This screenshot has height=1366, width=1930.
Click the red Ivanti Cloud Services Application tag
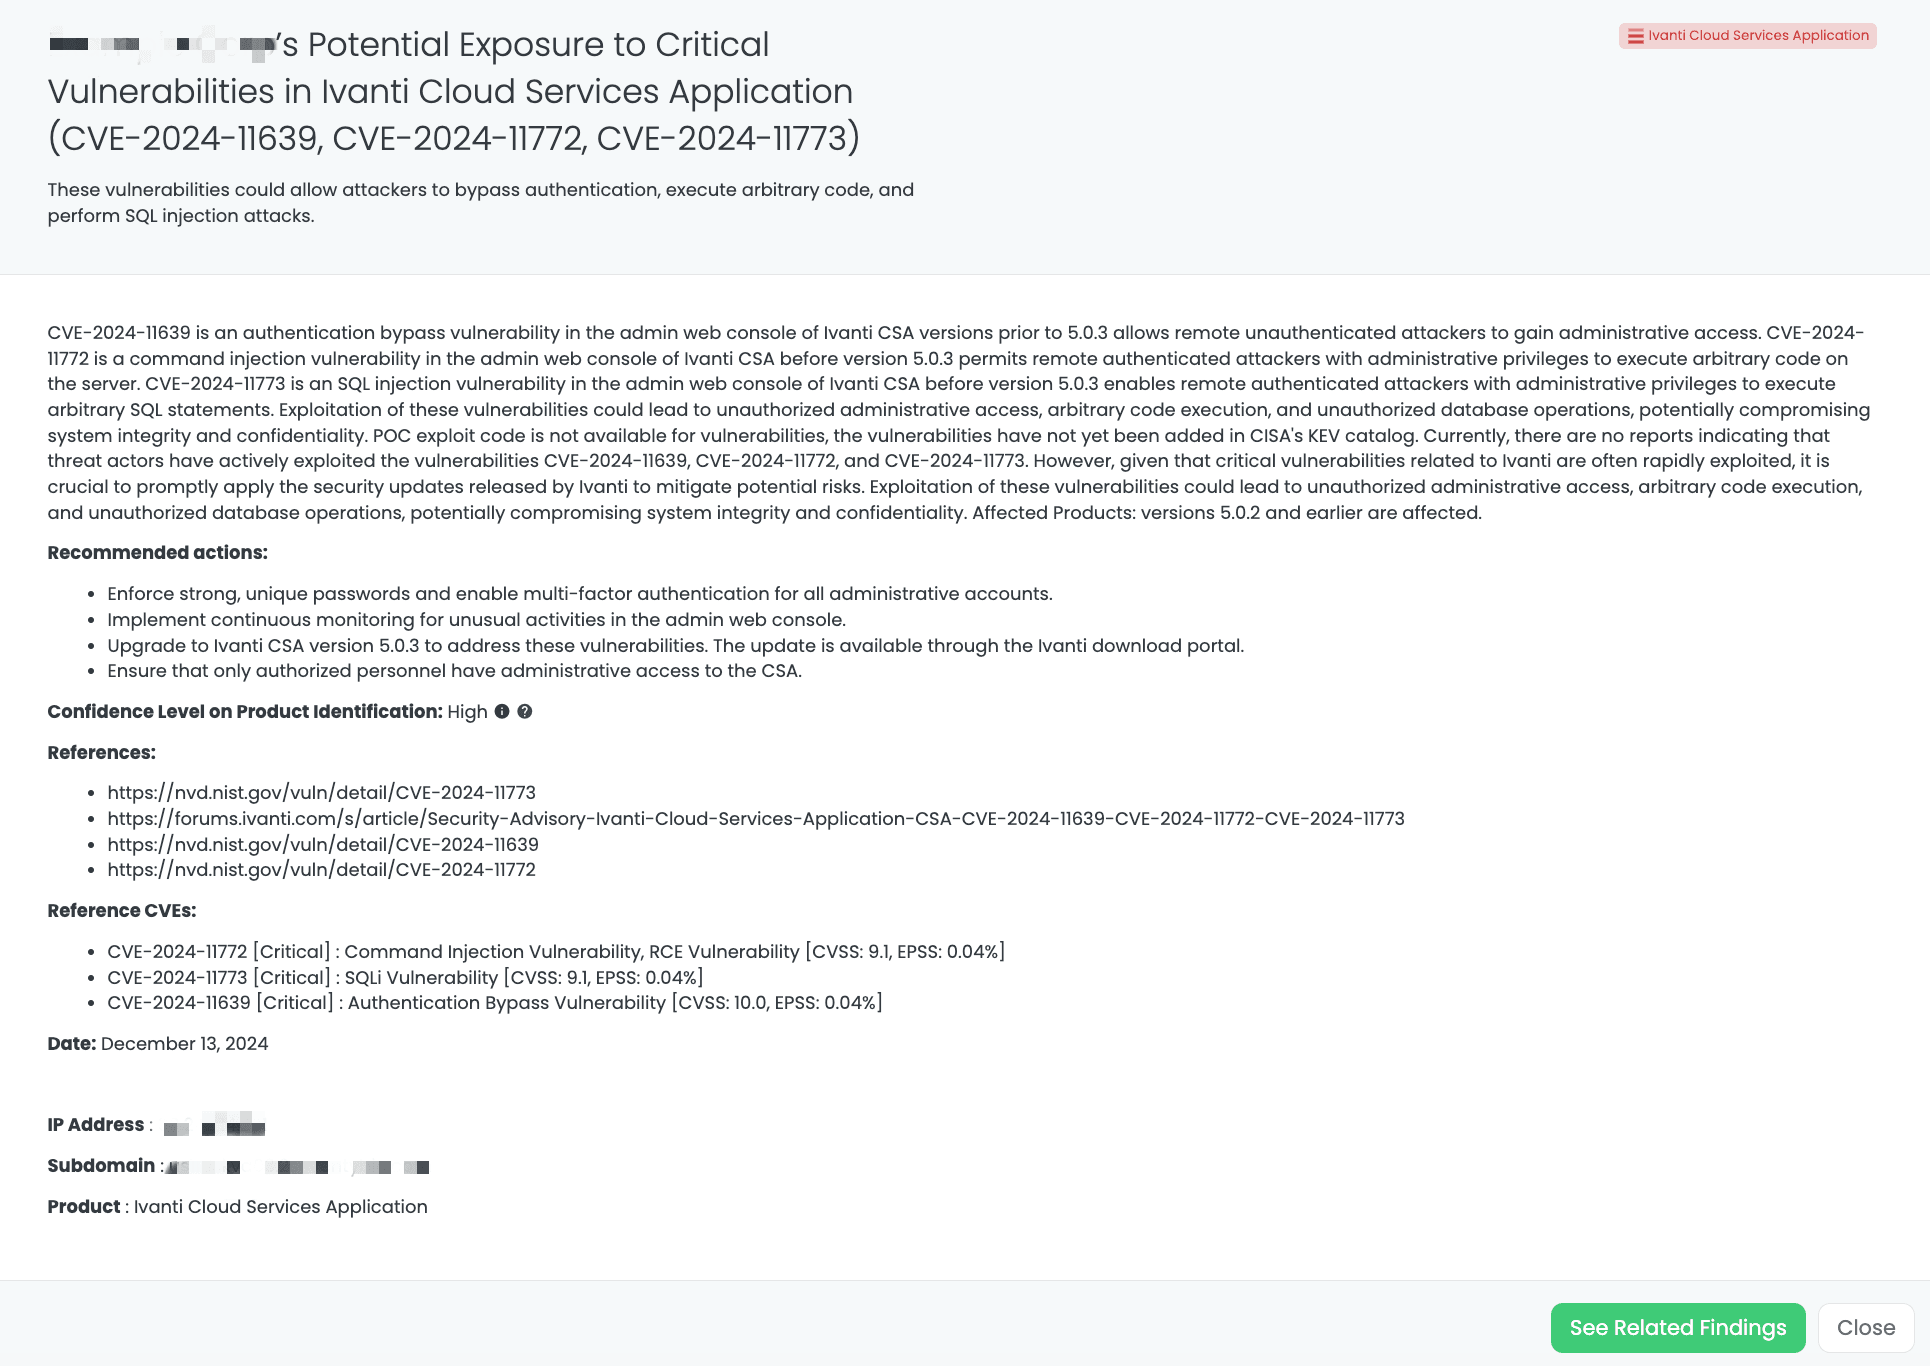1748,35
